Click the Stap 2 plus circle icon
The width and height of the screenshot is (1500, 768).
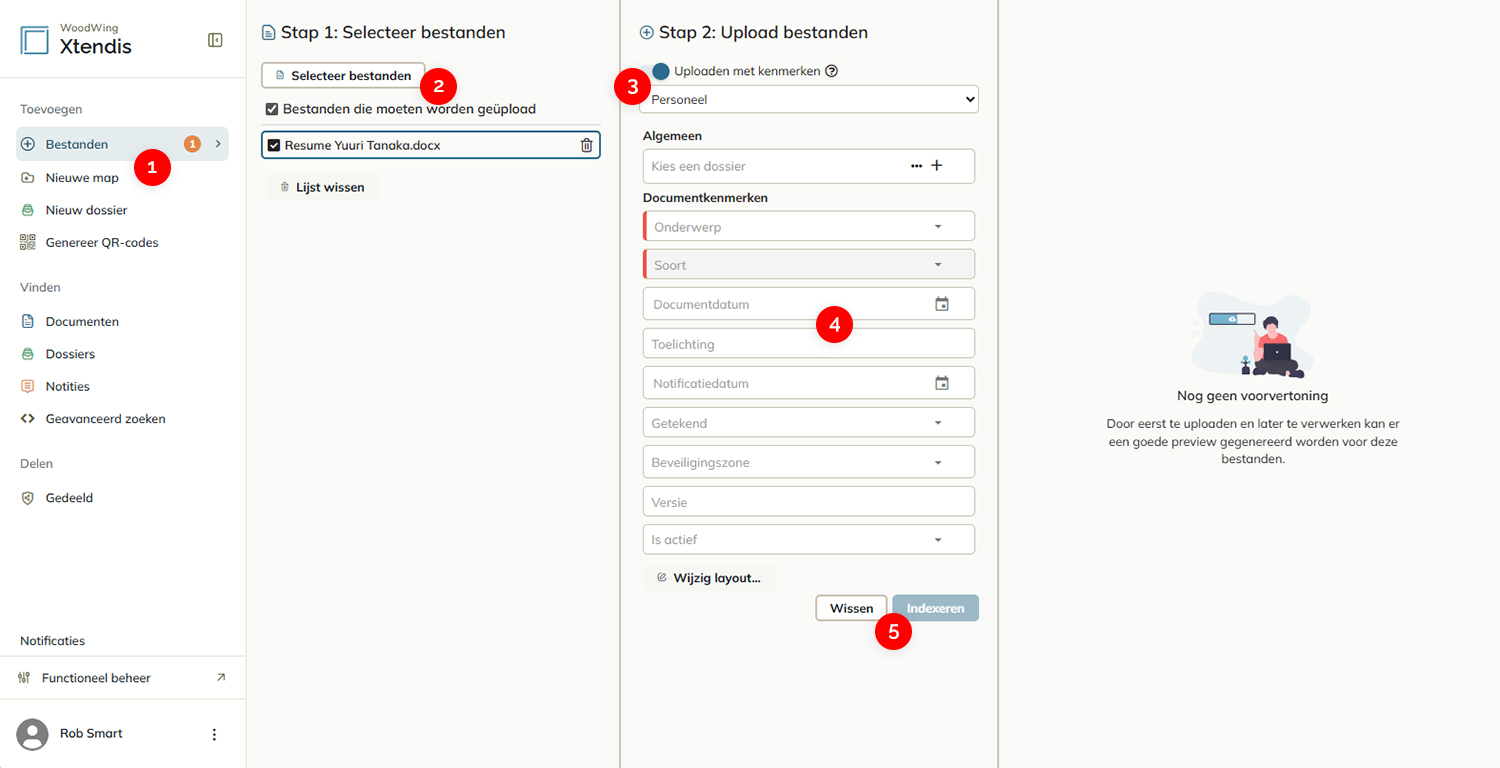pyautogui.click(x=647, y=33)
